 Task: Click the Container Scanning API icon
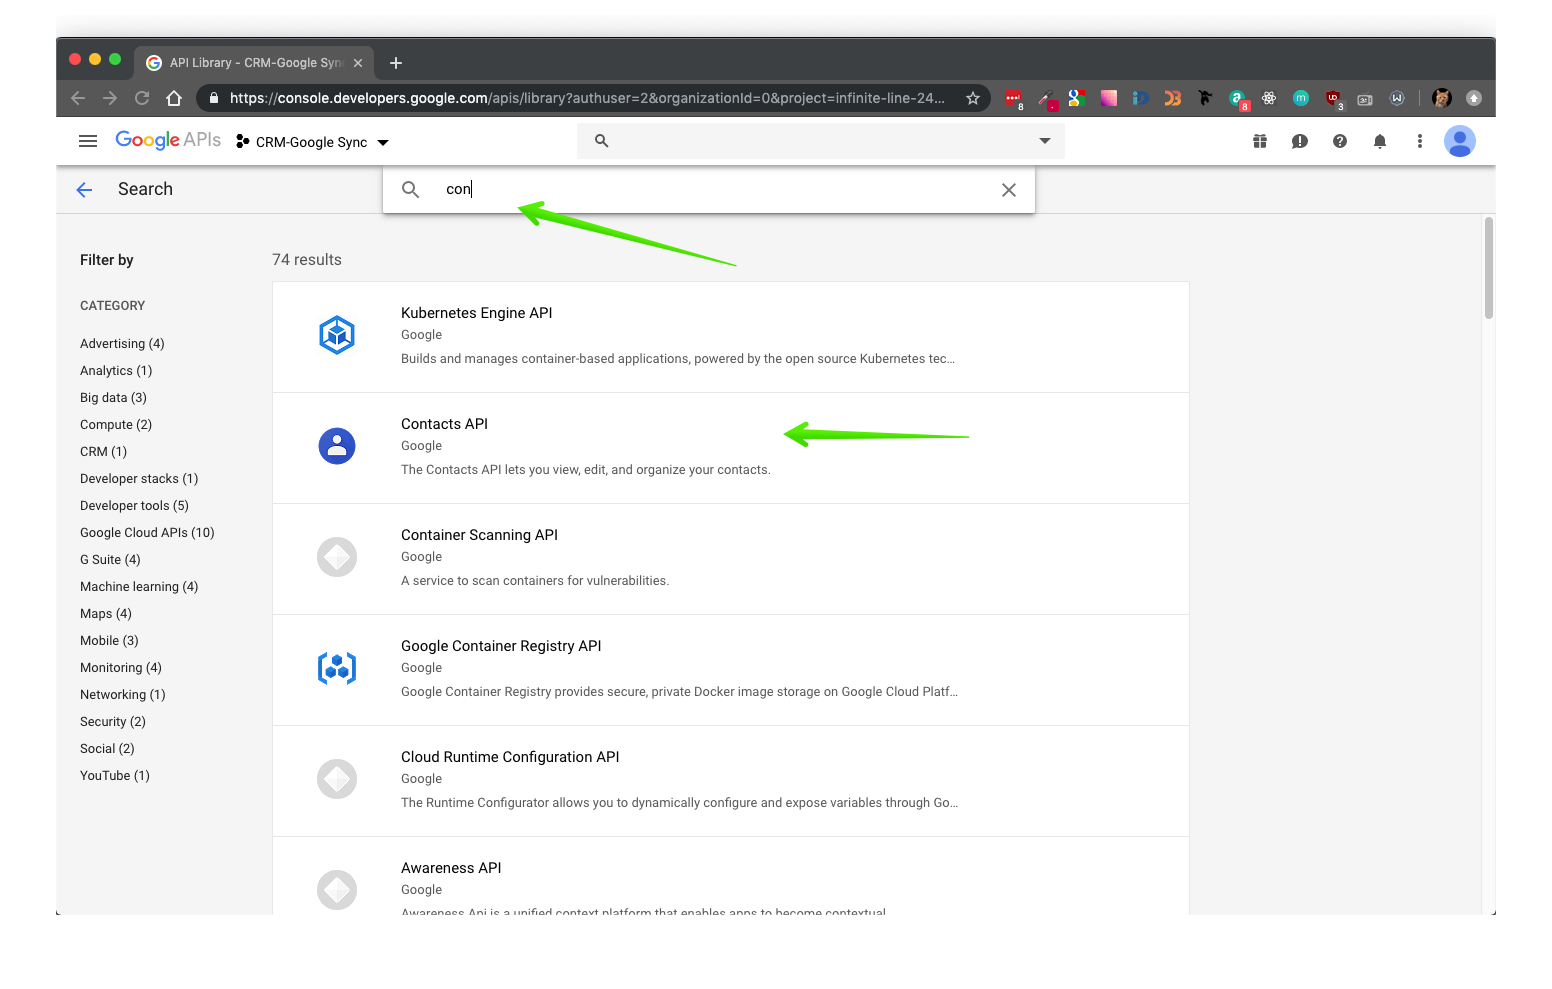(337, 557)
